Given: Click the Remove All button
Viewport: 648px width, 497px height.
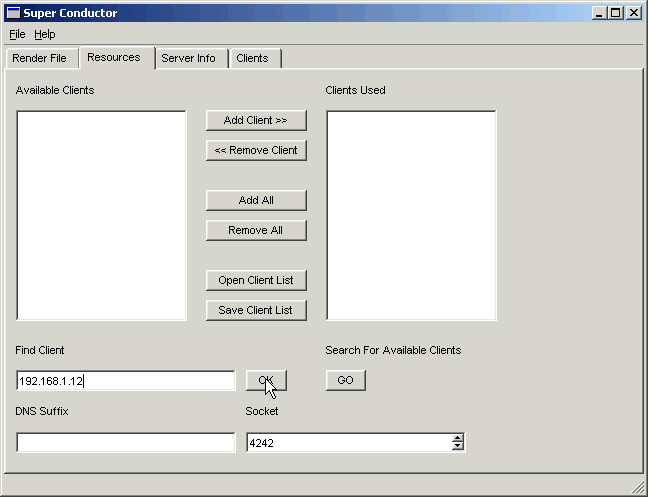Looking at the screenshot, I should [256, 230].
